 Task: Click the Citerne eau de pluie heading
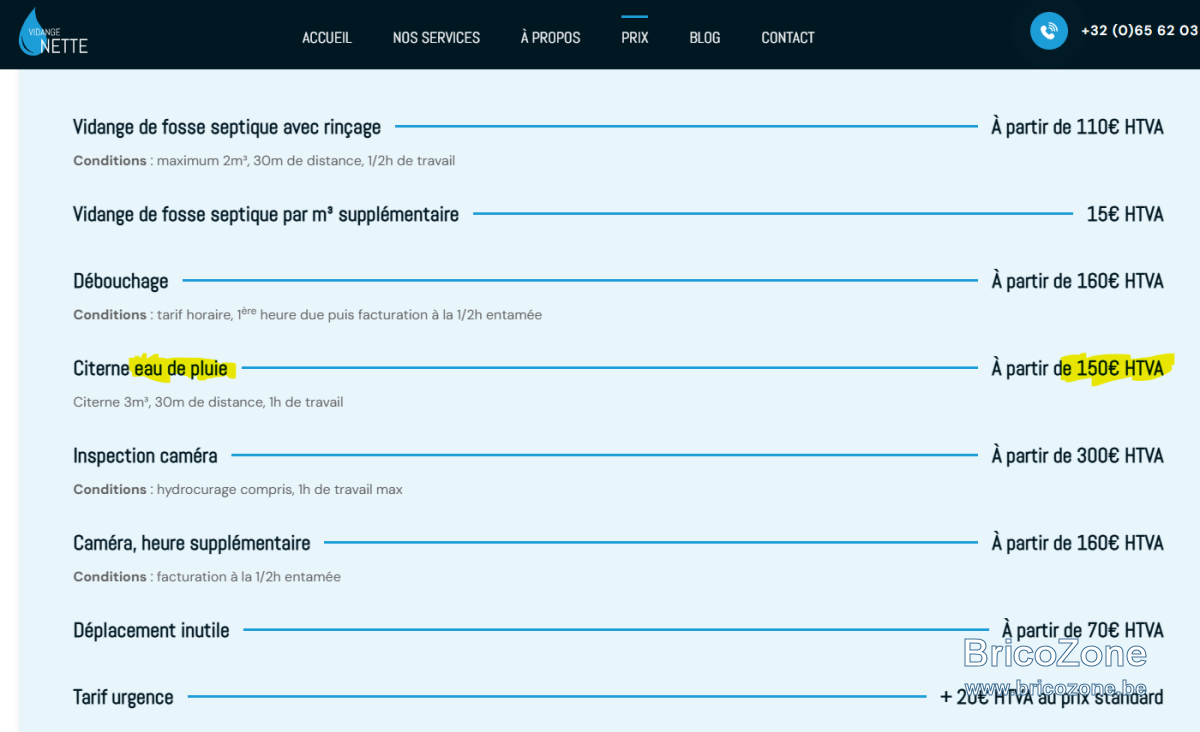(x=150, y=368)
